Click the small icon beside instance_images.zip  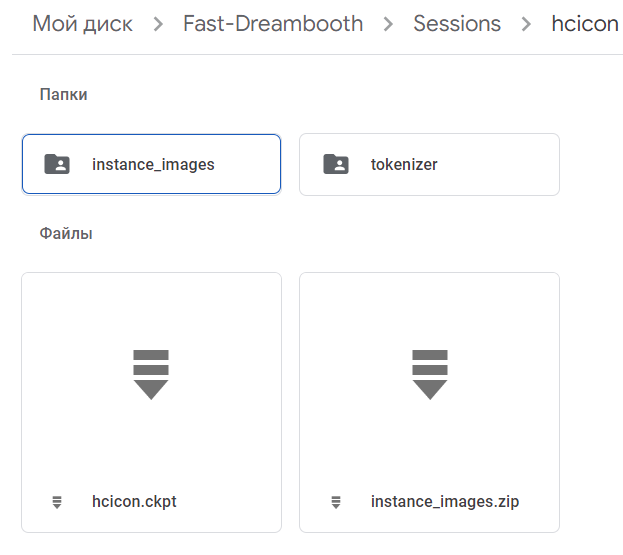point(336,502)
